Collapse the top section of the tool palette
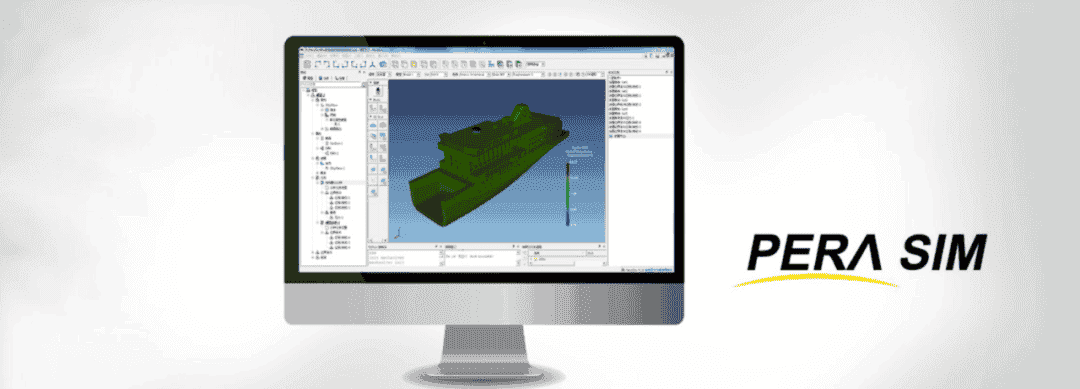The image size is (1080, 389). 371,83
